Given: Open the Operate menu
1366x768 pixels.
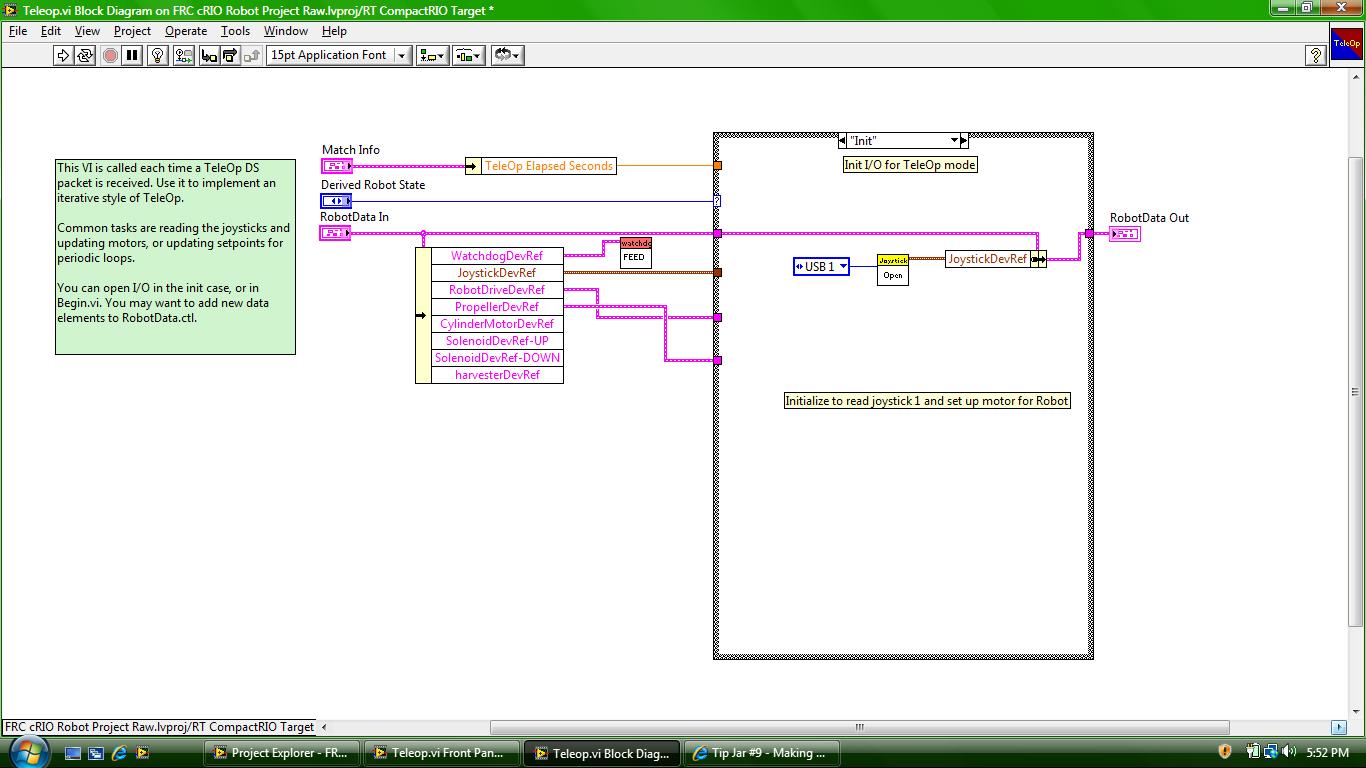Looking at the screenshot, I should [x=186, y=31].
